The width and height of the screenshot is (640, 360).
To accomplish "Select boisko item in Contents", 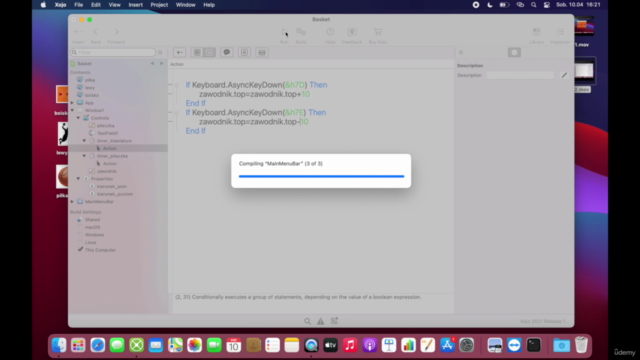I will click(92, 95).
